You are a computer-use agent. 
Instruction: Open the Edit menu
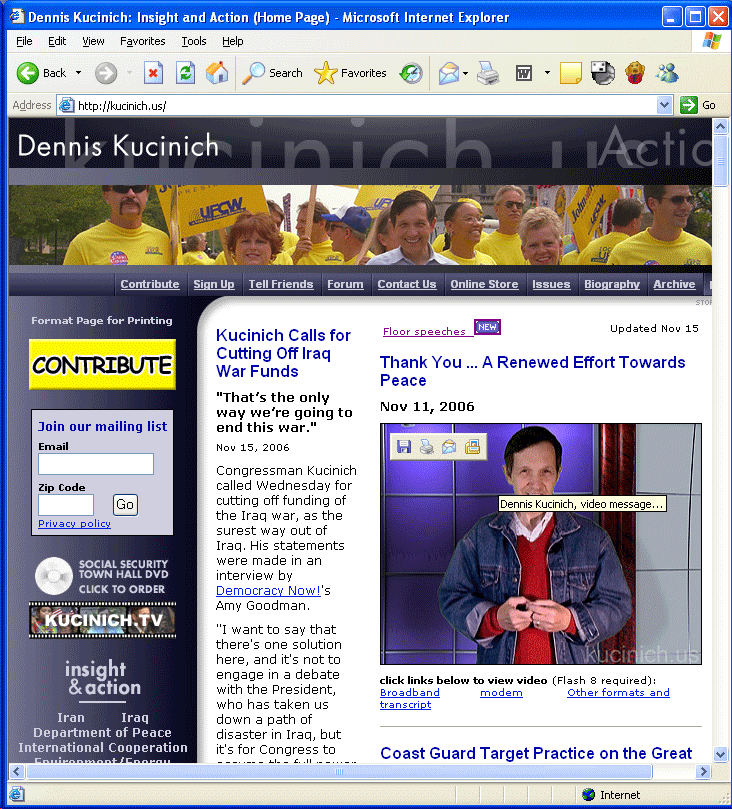point(57,41)
